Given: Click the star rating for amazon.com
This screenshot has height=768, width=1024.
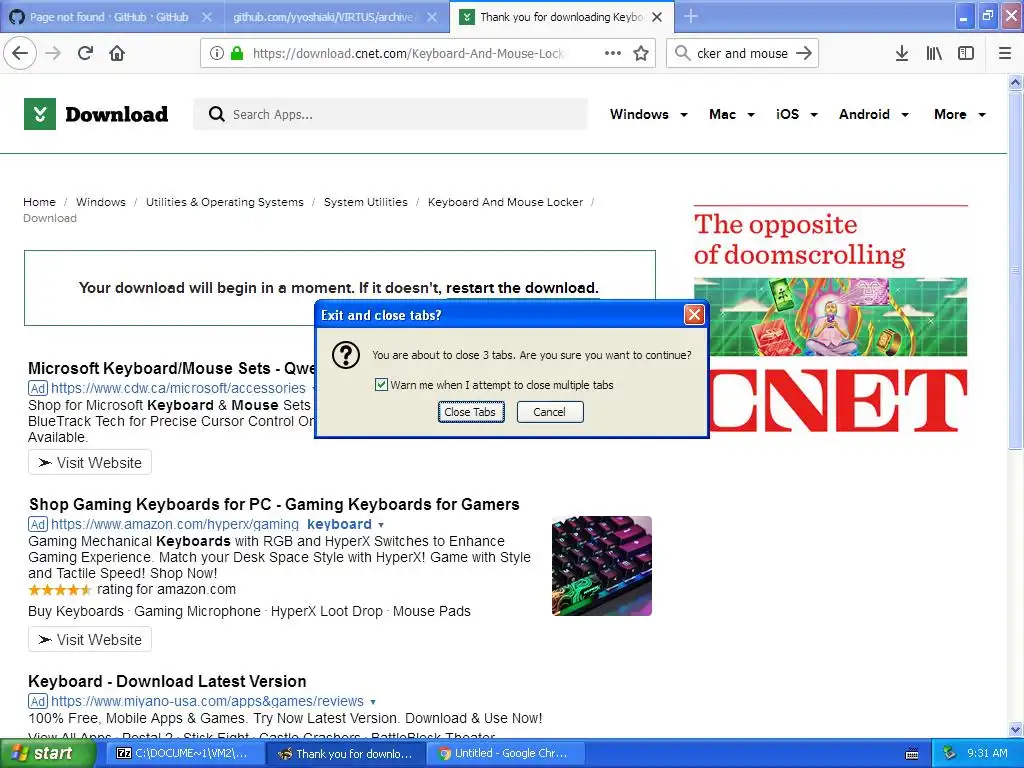Looking at the screenshot, I should tap(59, 590).
